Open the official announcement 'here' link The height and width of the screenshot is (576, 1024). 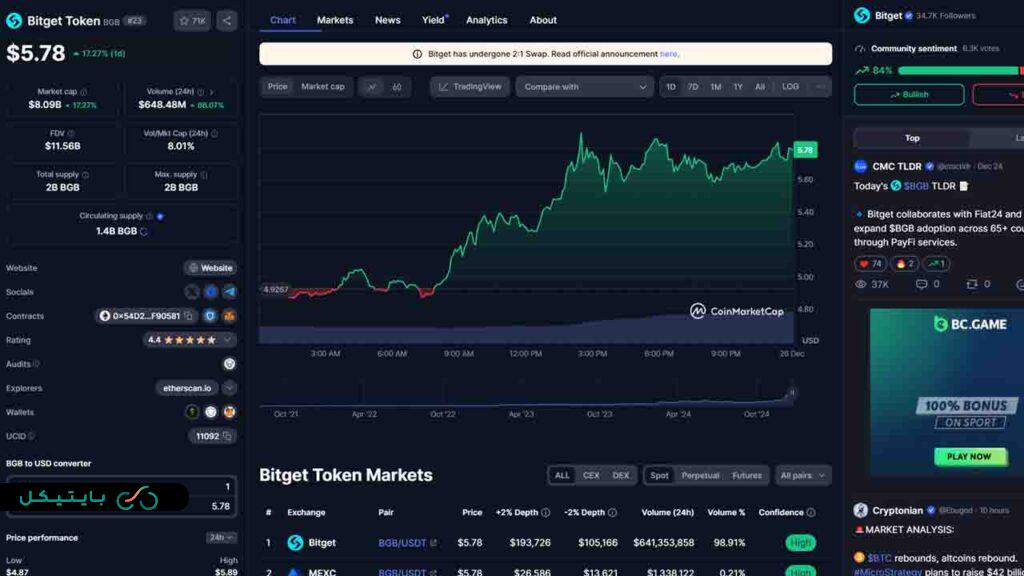click(x=668, y=54)
